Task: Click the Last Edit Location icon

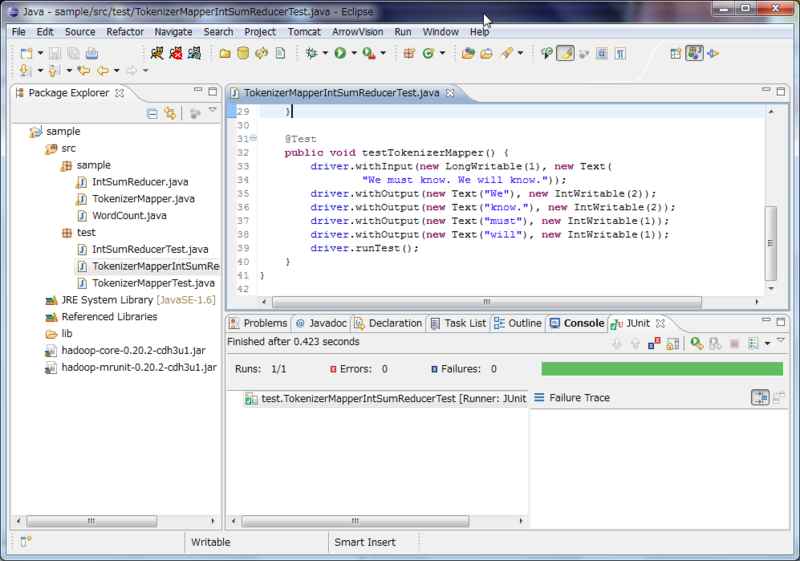Action: 84,70
